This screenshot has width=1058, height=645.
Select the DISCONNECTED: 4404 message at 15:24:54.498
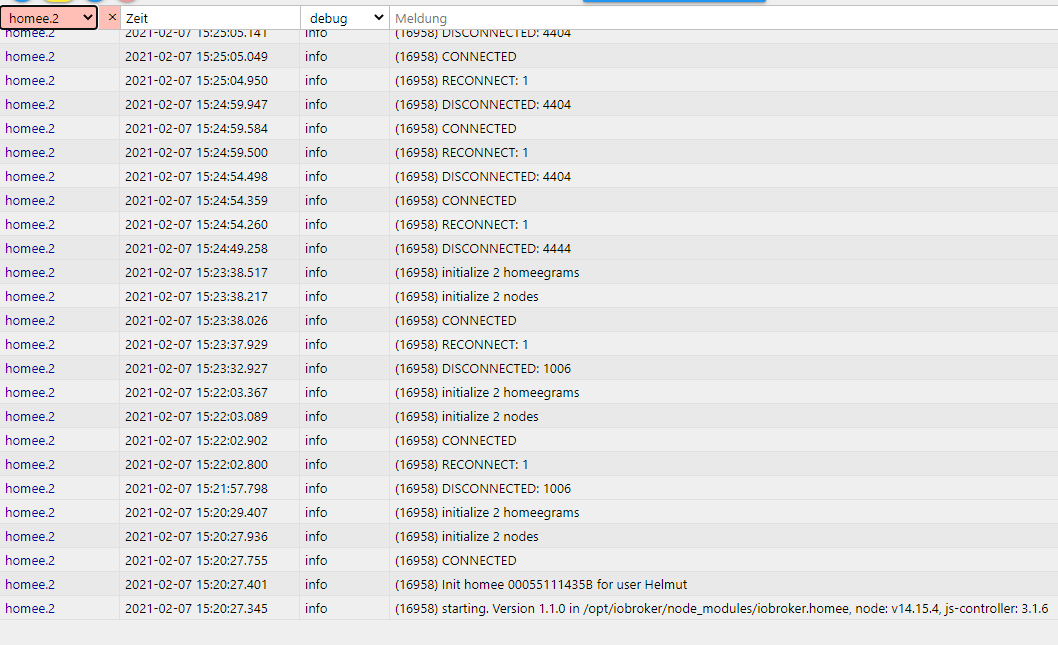(x=482, y=177)
